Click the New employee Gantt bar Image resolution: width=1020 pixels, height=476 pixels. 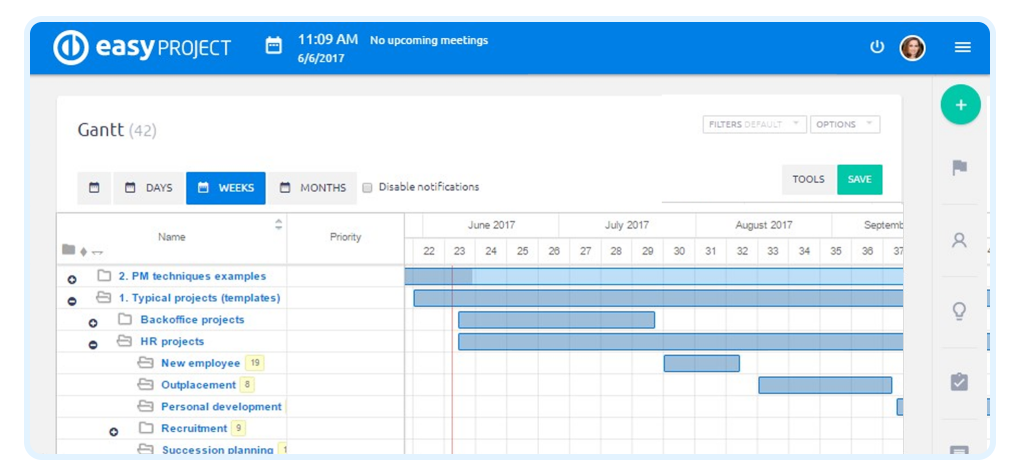click(701, 364)
